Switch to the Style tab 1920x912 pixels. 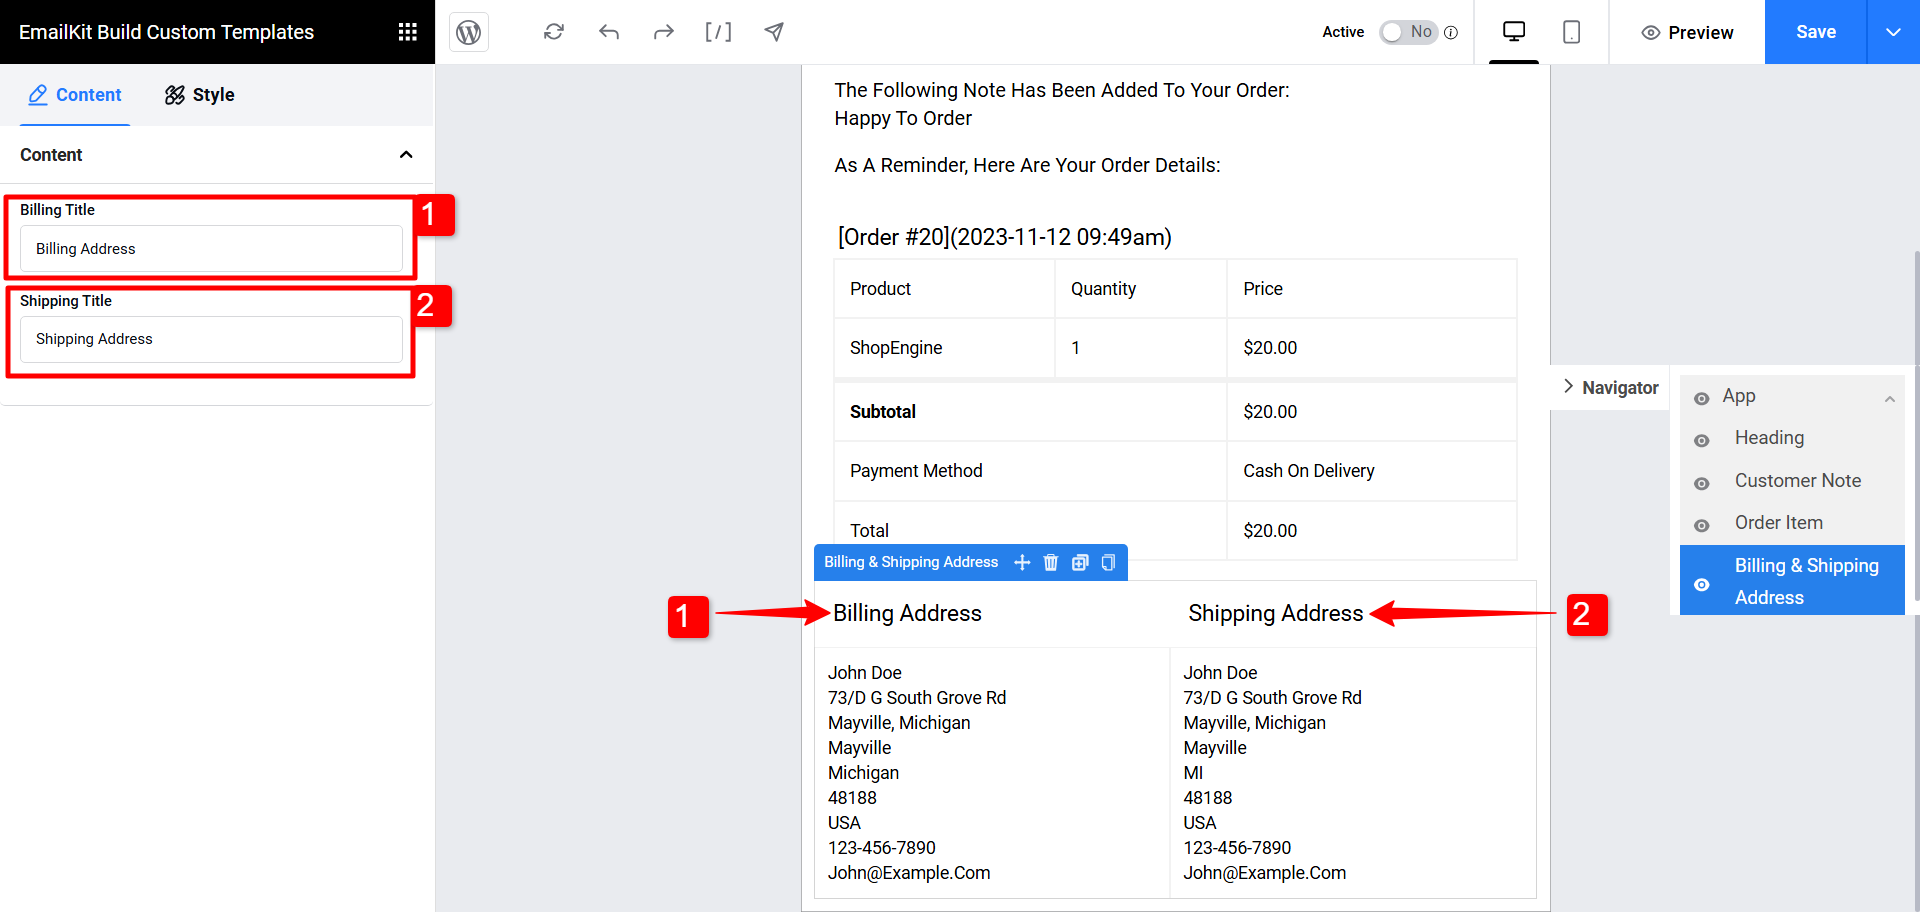point(200,95)
